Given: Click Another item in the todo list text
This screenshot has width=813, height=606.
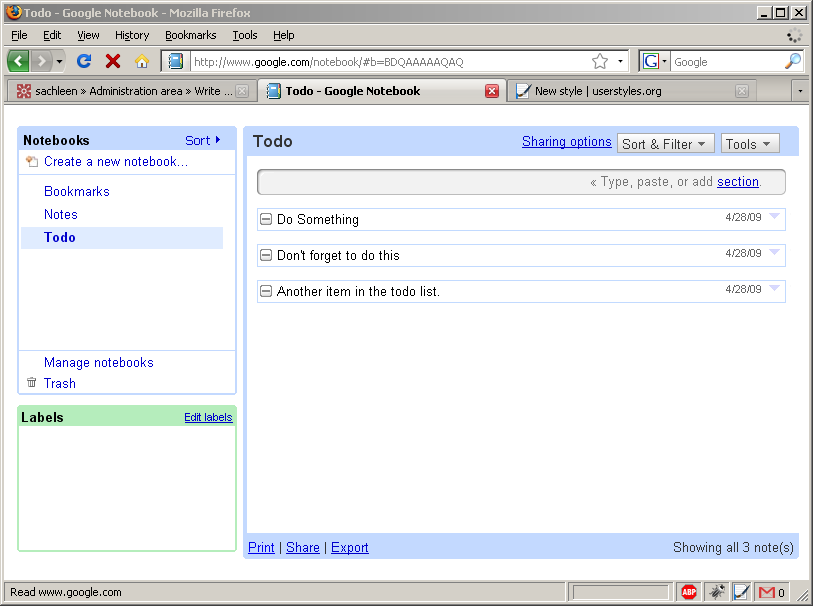Looking at the screenshot, I should pyautogui.click(x=358, y=291).
